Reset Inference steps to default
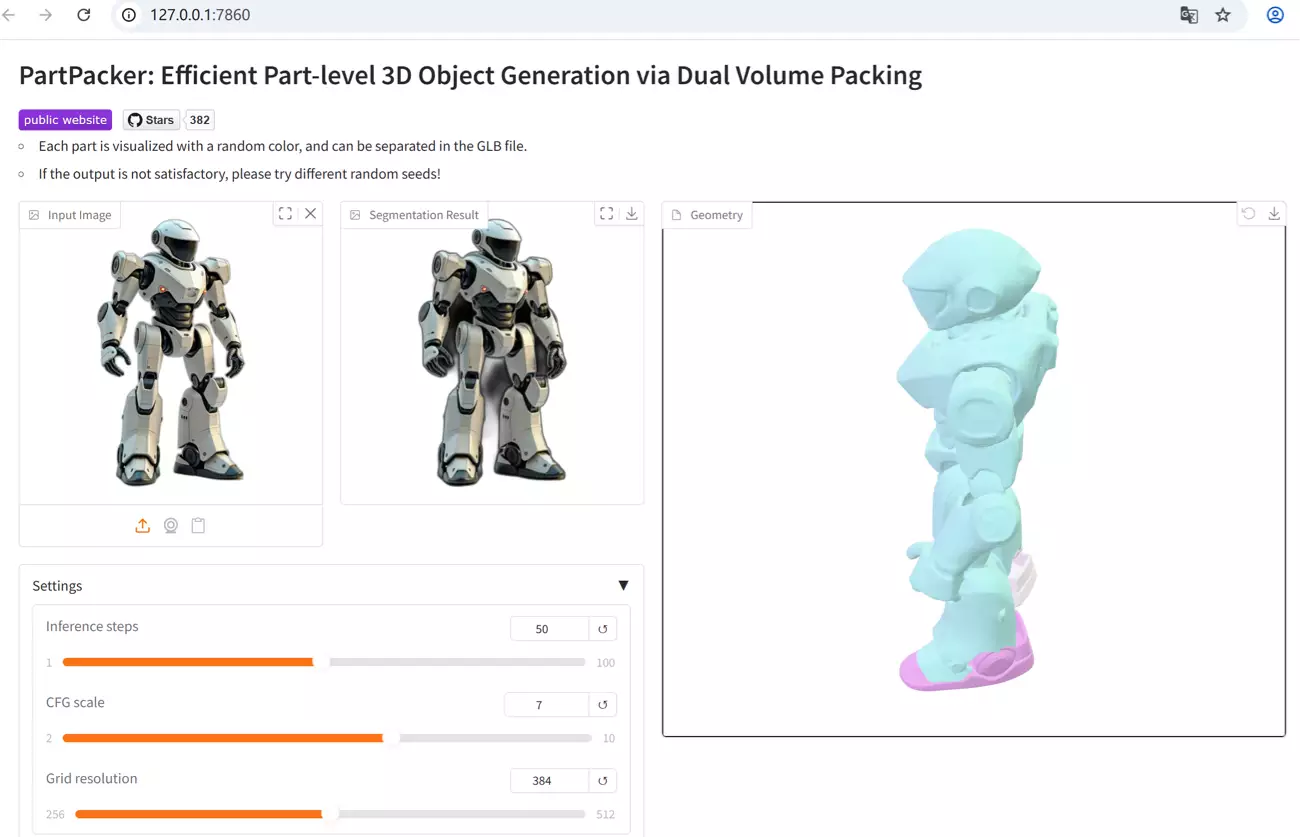The width and height of the screenshot is (1300, 837). [603, 629]
